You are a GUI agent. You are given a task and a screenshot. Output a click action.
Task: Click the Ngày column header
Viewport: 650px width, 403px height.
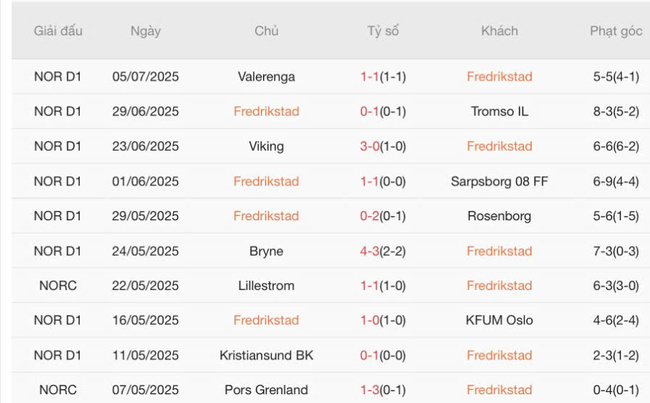(x=145, y=31)
